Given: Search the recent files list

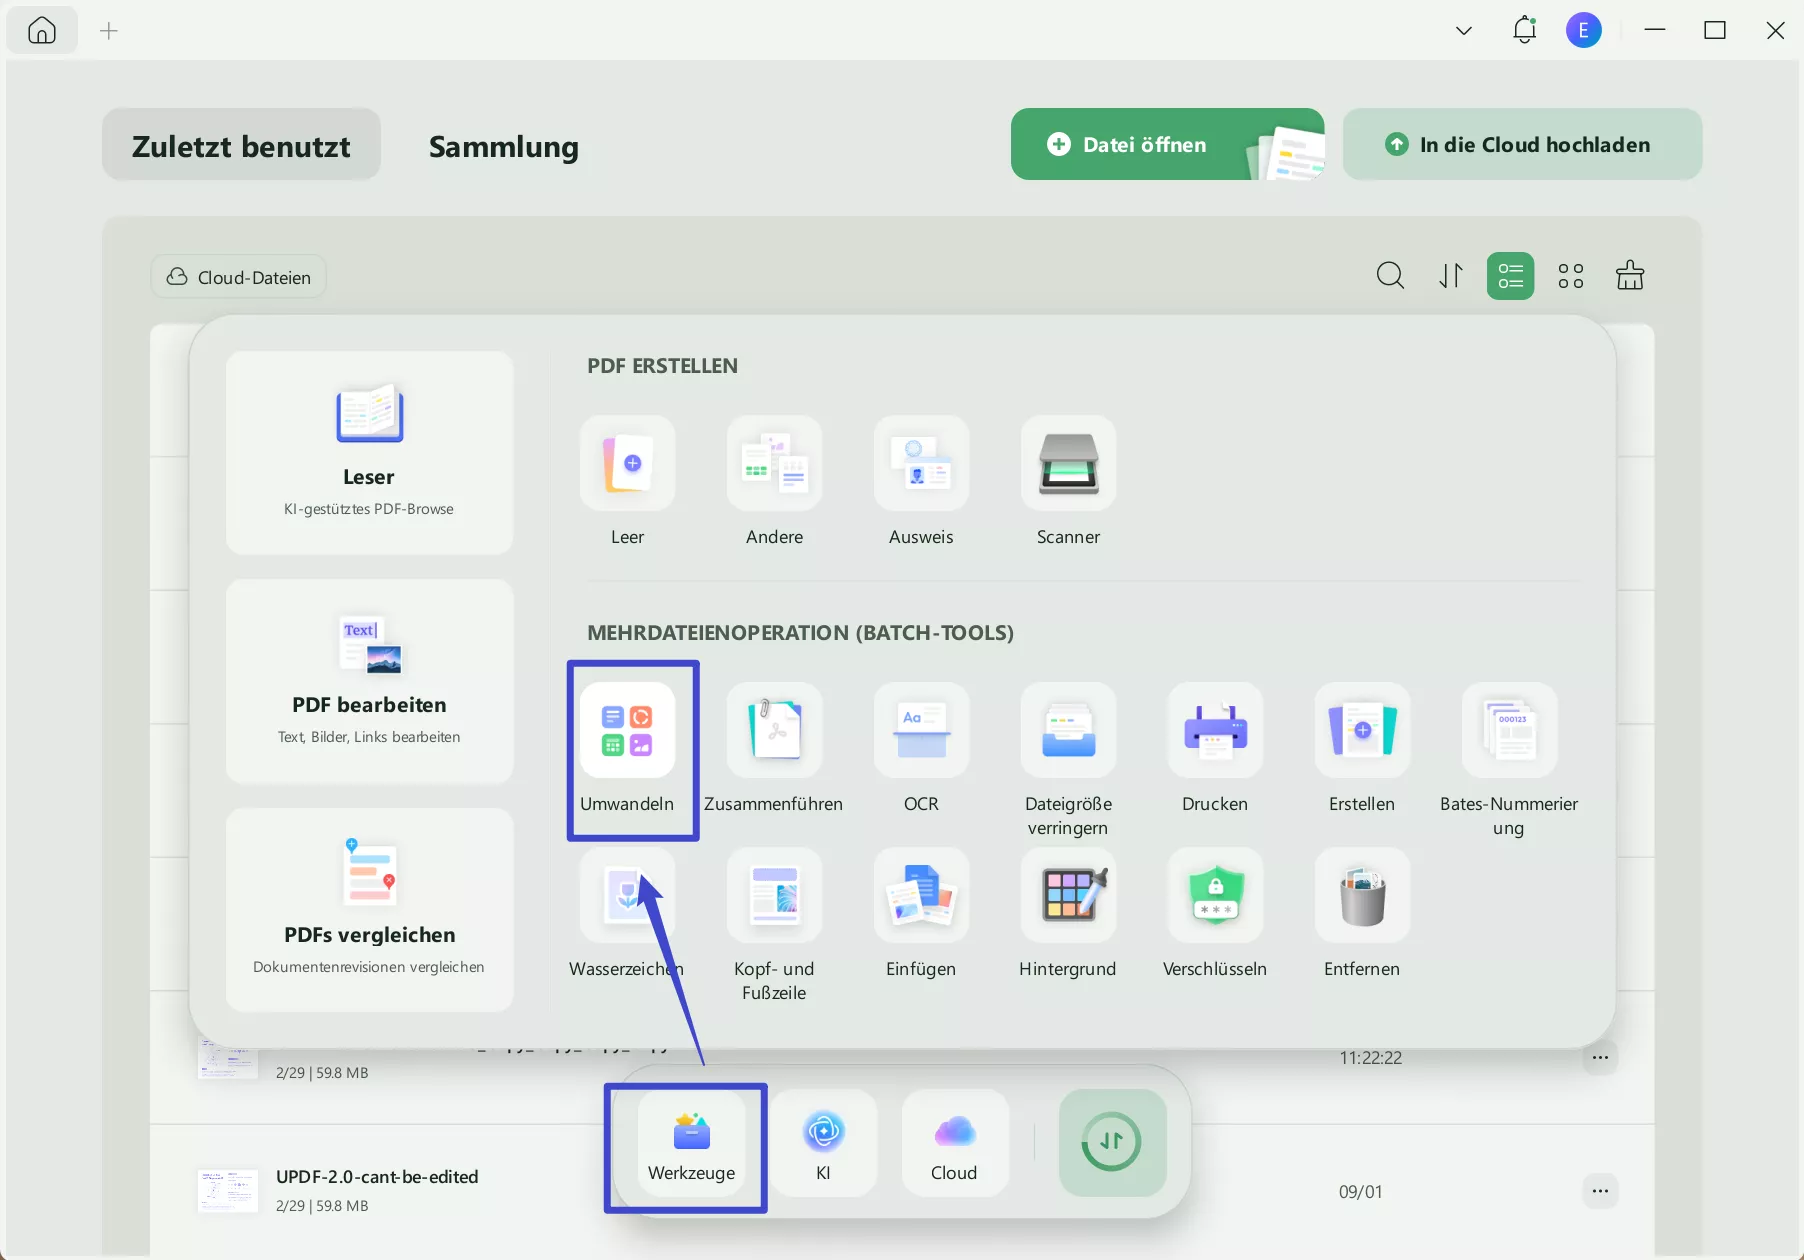Looking at the screenshot, I should click(1390, 275).
